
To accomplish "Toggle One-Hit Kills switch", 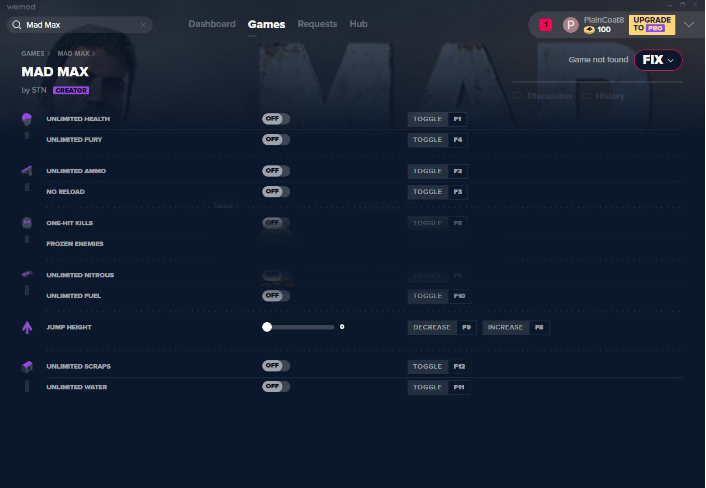I will (x=276, y=223).
